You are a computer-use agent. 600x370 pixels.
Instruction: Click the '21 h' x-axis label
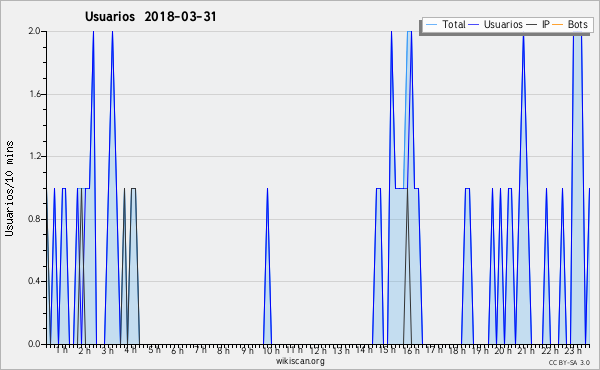[527, 350]
